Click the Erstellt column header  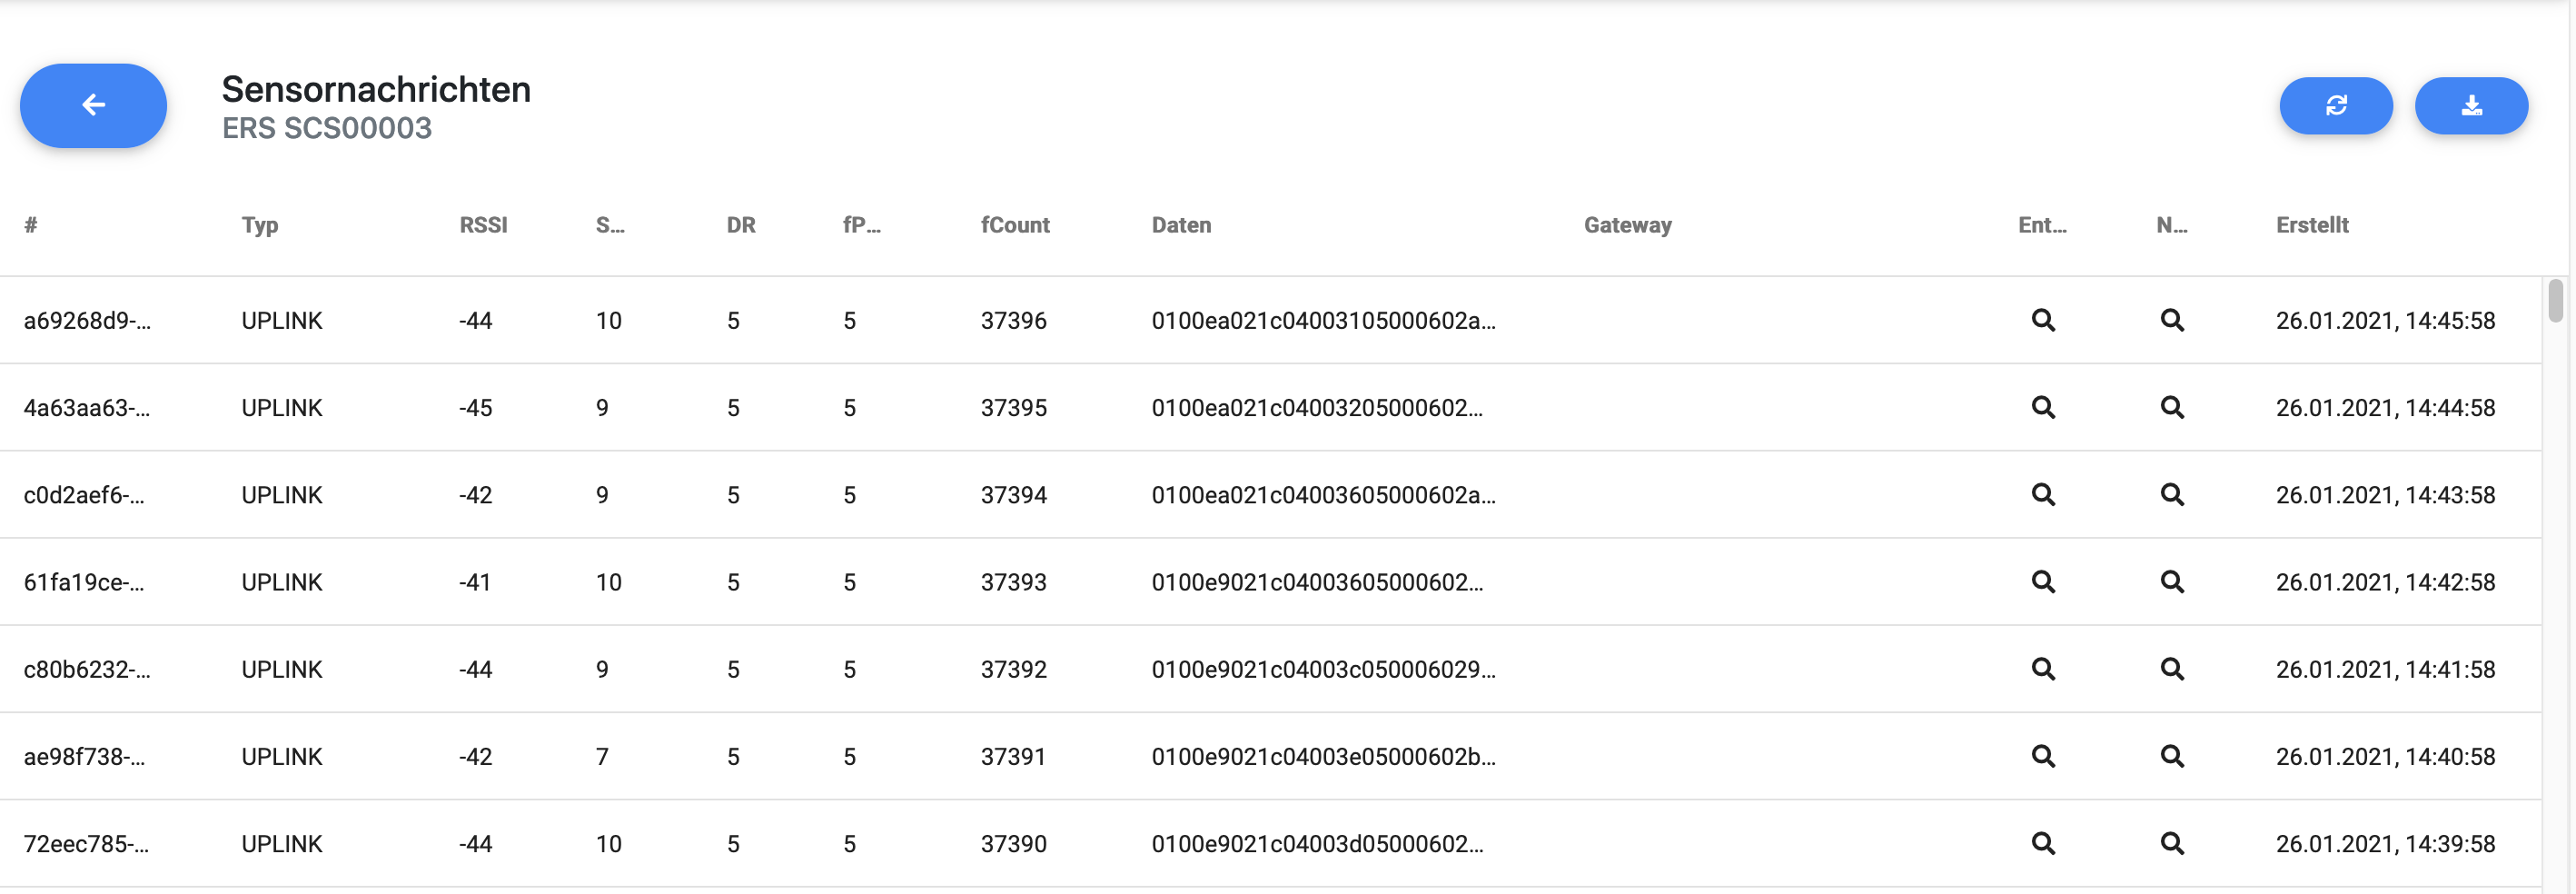(2311, 225)
